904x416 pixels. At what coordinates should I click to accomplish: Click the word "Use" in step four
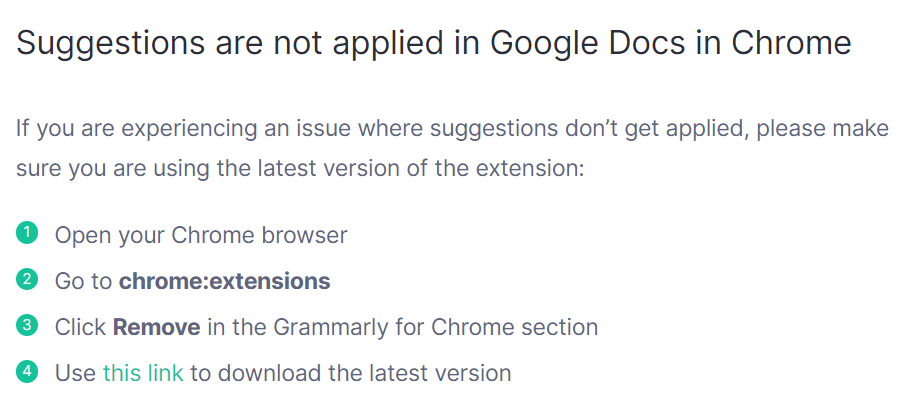[x=75, y=373]
